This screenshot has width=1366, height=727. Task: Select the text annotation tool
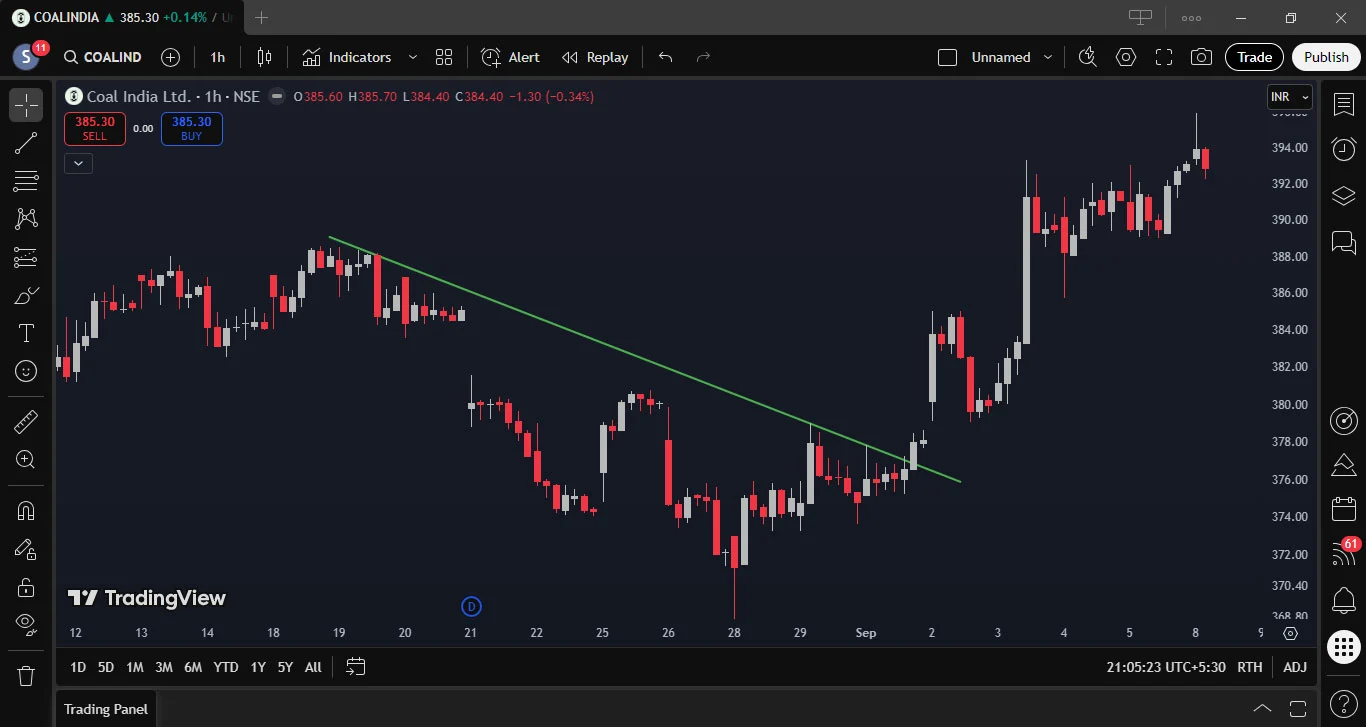pos(26,333)
